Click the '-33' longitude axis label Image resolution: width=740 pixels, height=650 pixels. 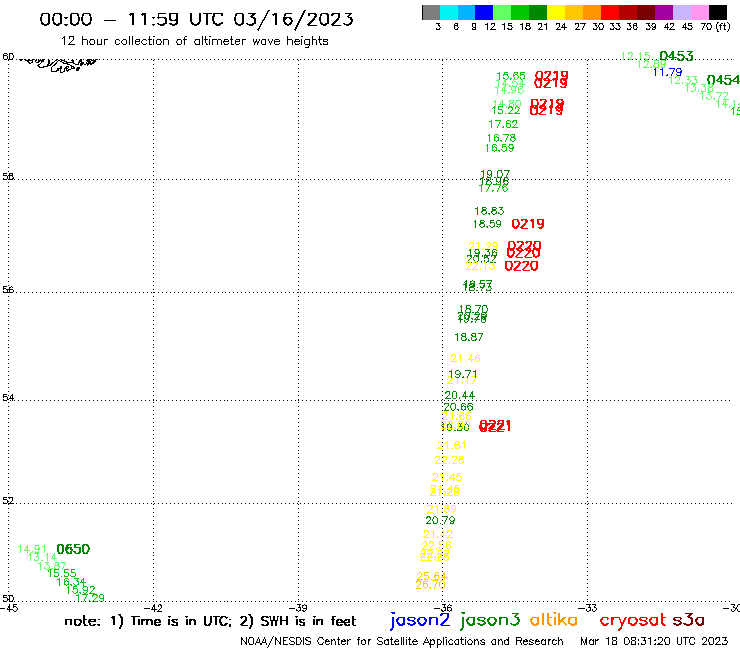(x=589, y=608)
